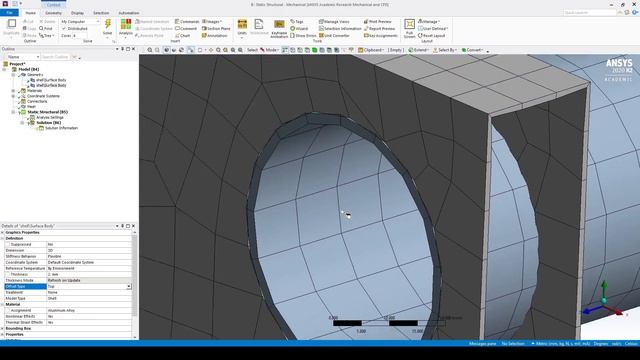Expand the Materials tree node
Viewport: 640px width, 360px height.
[13, 91]
